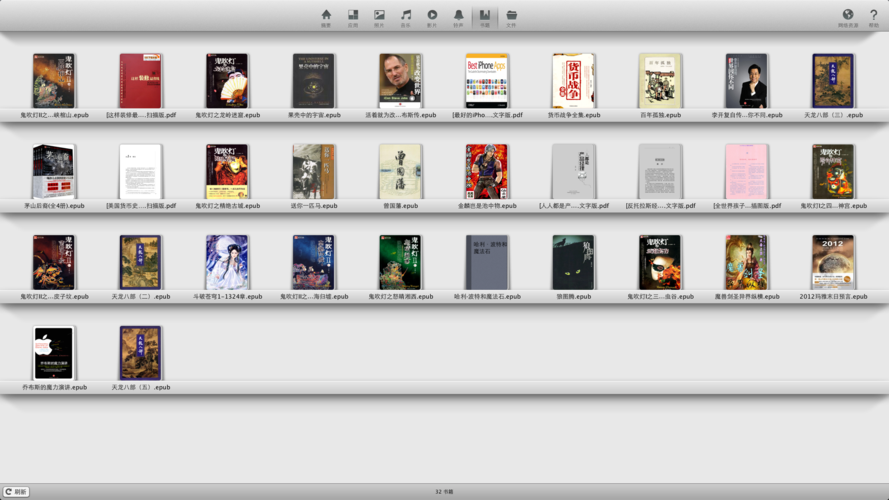
Task: Click the 32 书籍 status bar count
Action: tap(444, 491)
